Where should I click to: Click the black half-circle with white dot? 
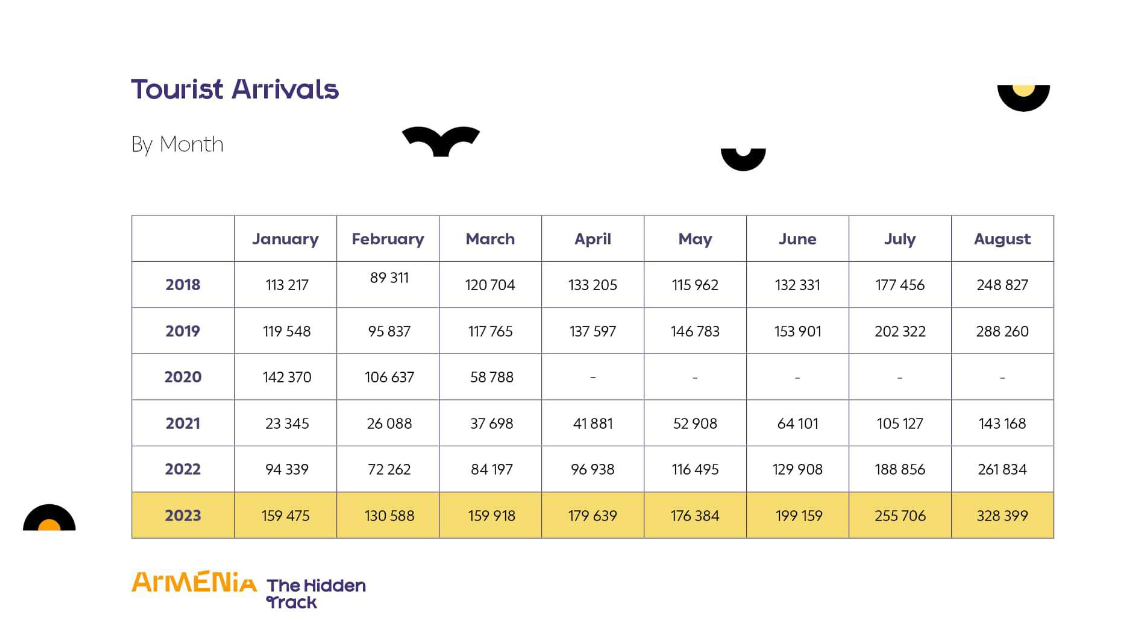pyautogui.click(x=743, y=159)
